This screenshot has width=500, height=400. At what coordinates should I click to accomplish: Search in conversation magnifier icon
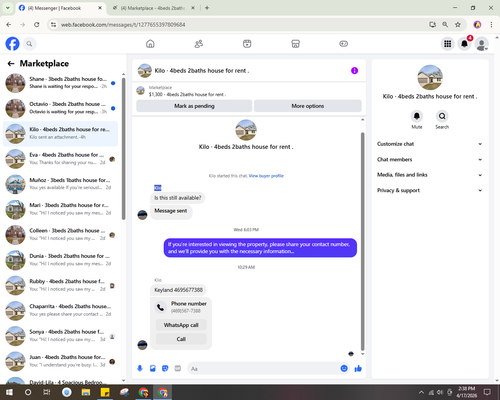coord(442,116)
